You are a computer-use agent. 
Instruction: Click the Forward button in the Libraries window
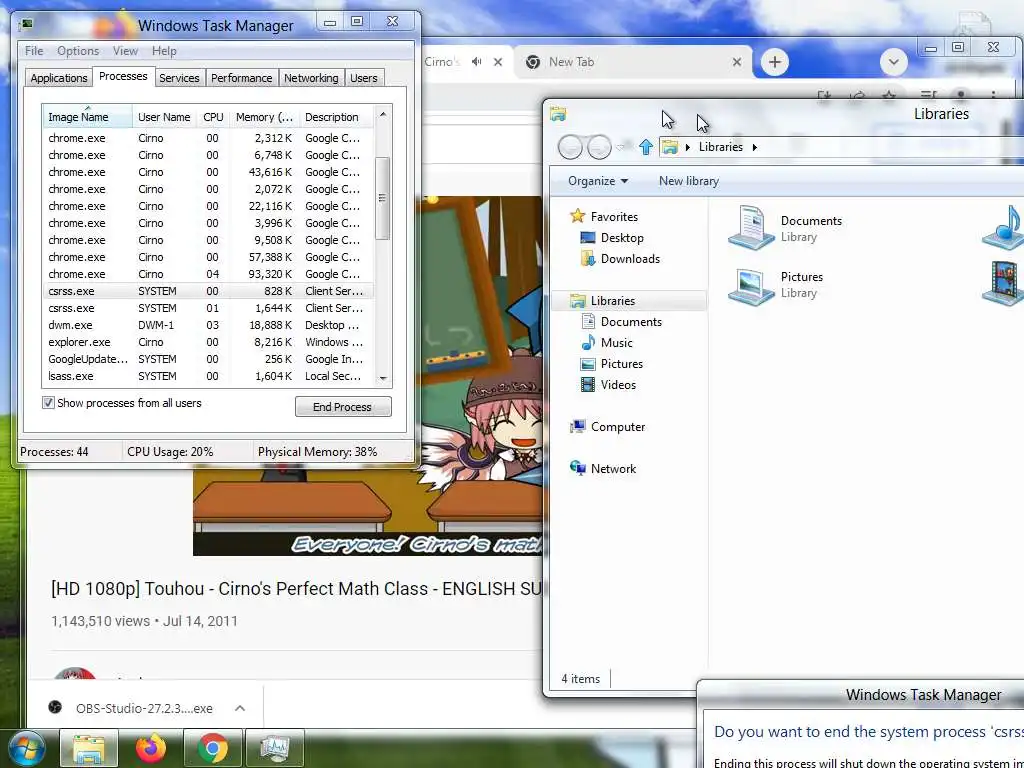pyautogui.click(x=599, y=147)
